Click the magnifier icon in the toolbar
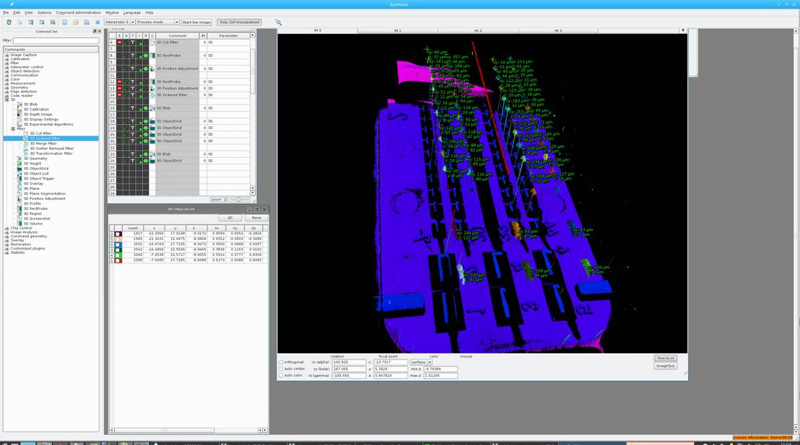The height and width of the screenshot is (445, 800). point(279,22)
